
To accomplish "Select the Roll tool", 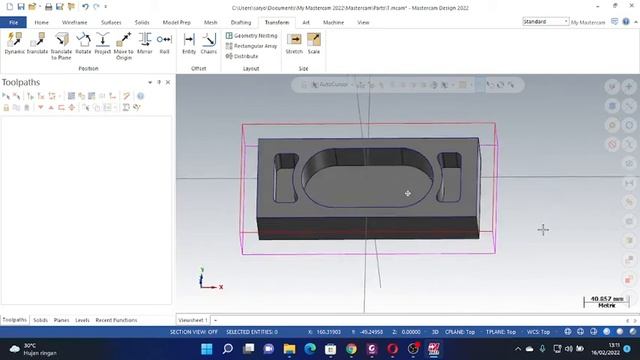I will click(164, 43).
